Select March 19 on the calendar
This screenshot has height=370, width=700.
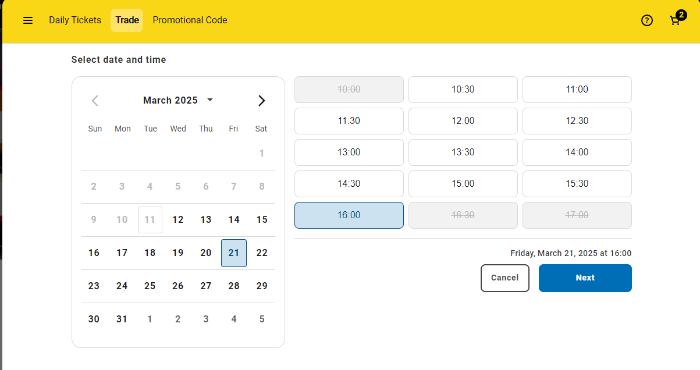point(178,253)
